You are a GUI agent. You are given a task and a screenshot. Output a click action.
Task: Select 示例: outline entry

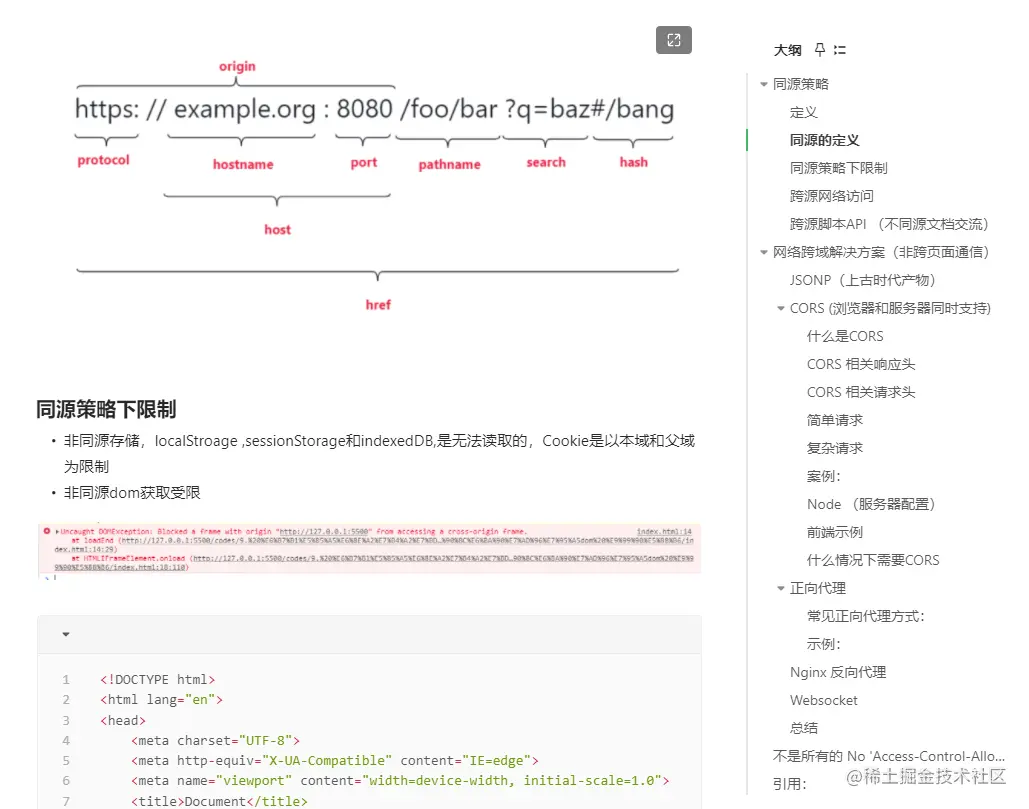[824, 644]
